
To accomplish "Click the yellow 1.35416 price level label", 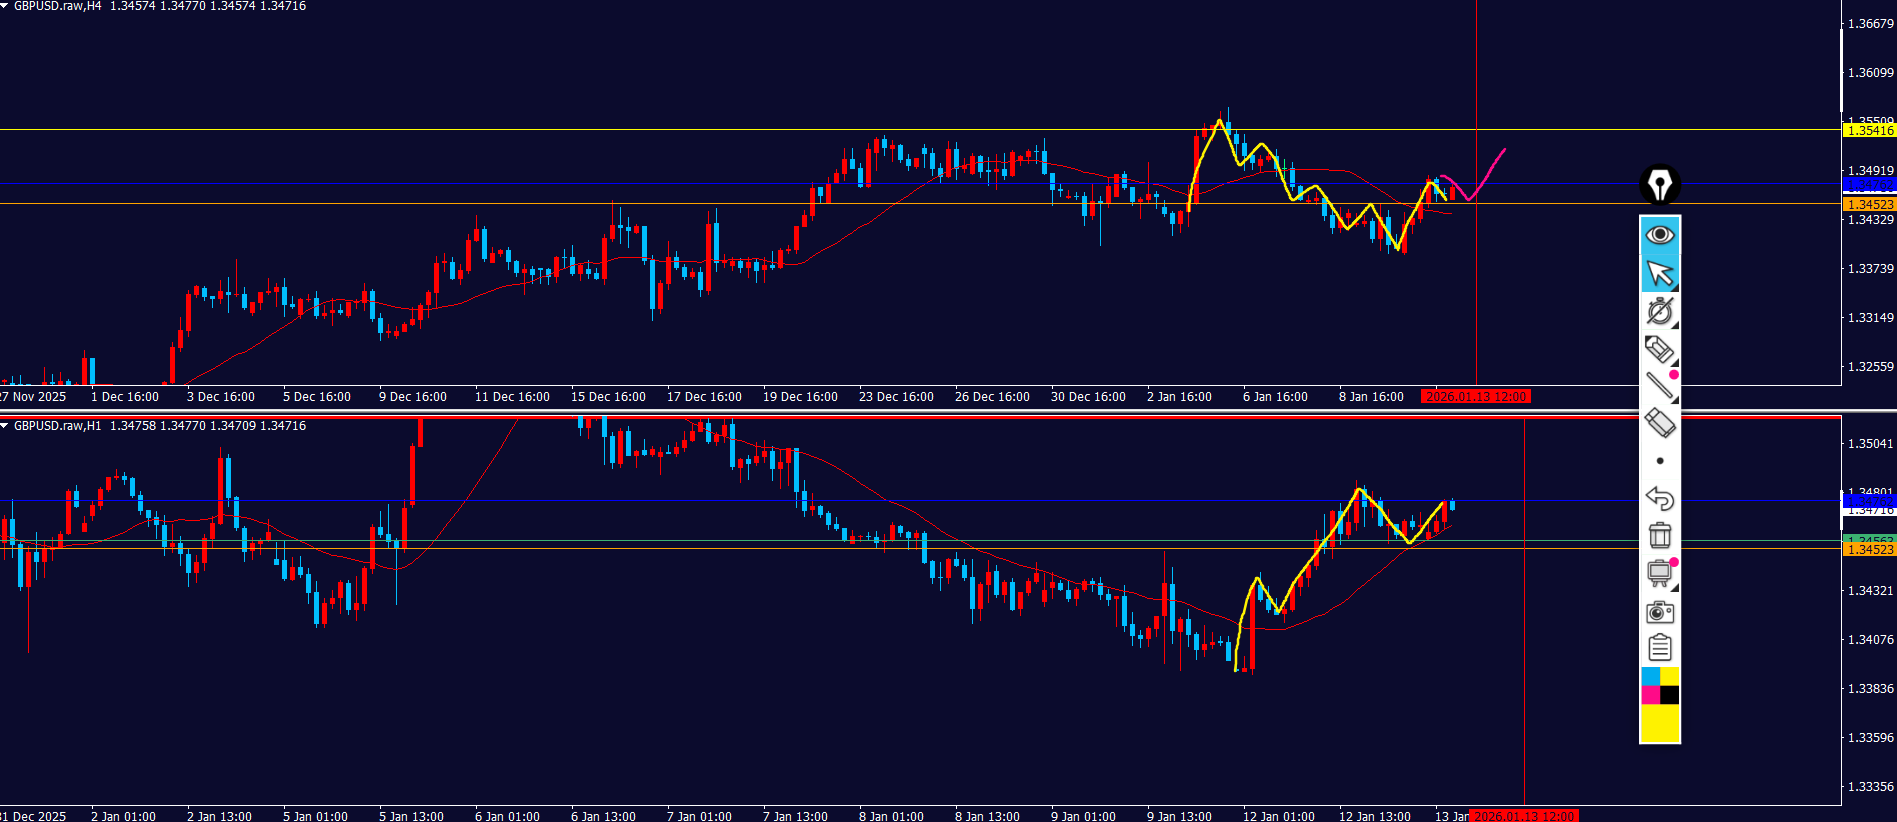I will coord(1869,131).
